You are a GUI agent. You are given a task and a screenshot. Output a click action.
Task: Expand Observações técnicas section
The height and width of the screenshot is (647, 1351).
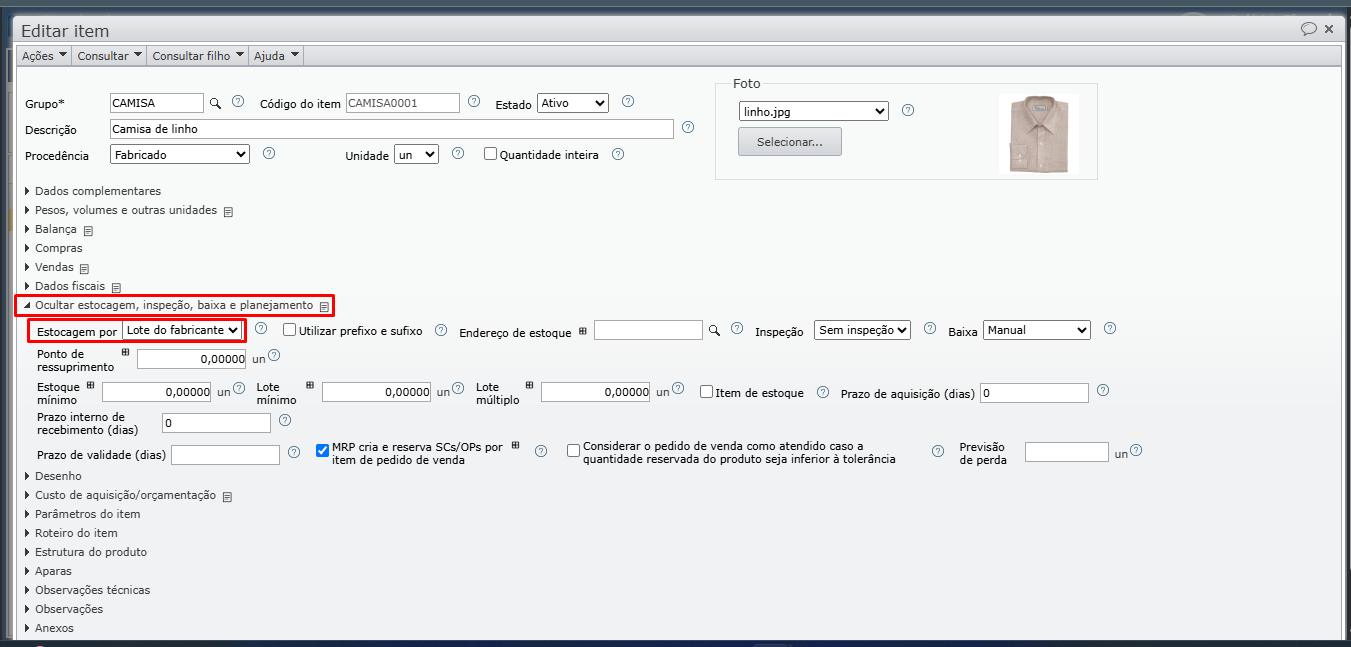[87, 590]
